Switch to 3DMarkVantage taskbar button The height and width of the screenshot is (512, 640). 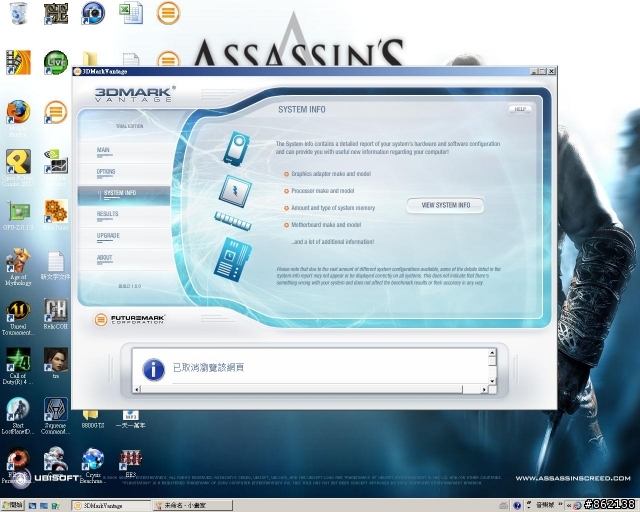[110, 505]
